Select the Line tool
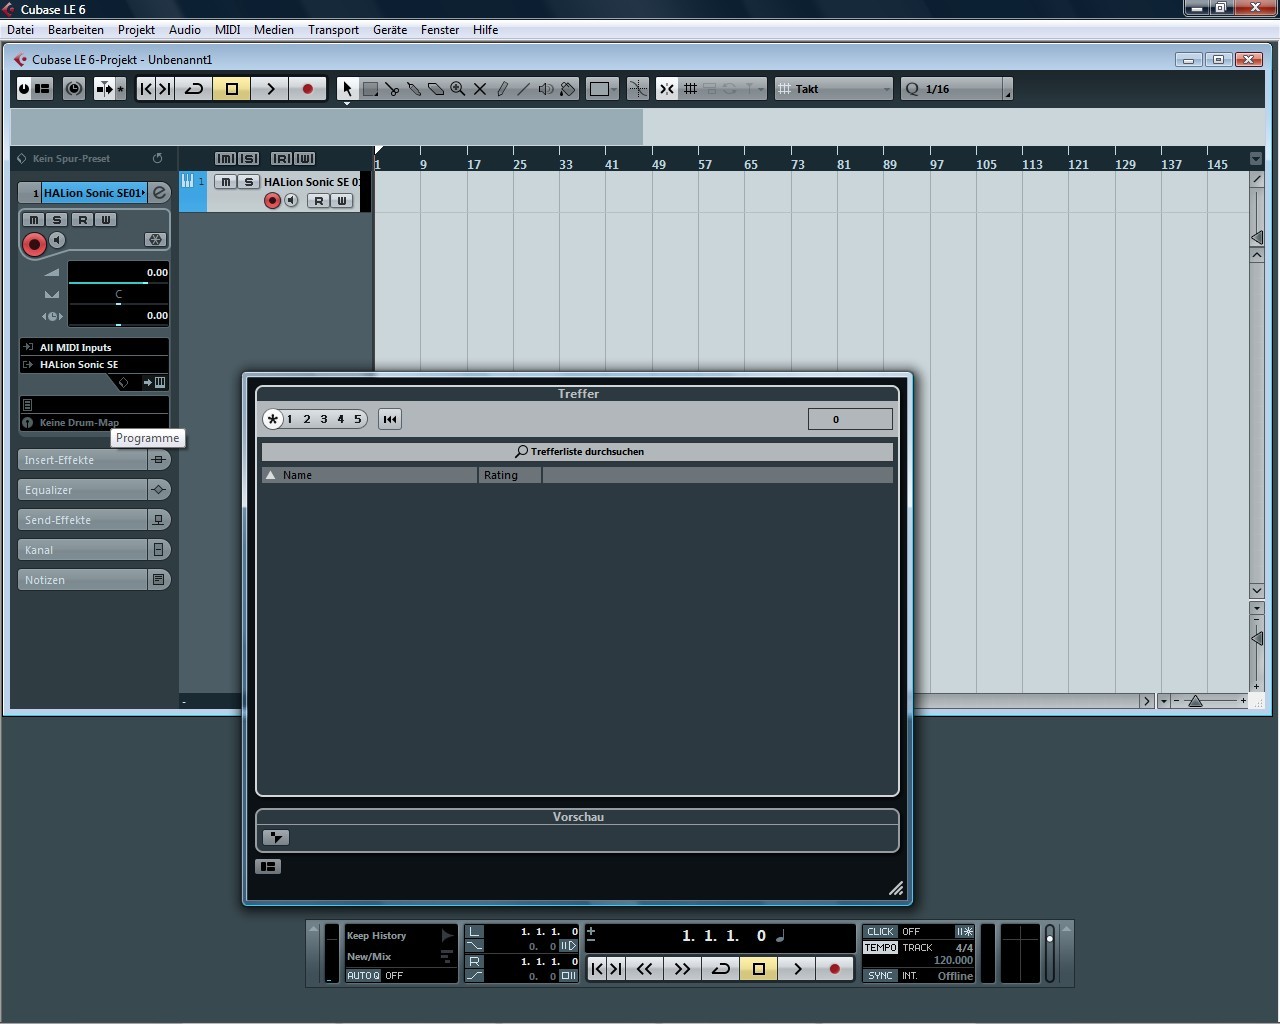 pos(523,89)
